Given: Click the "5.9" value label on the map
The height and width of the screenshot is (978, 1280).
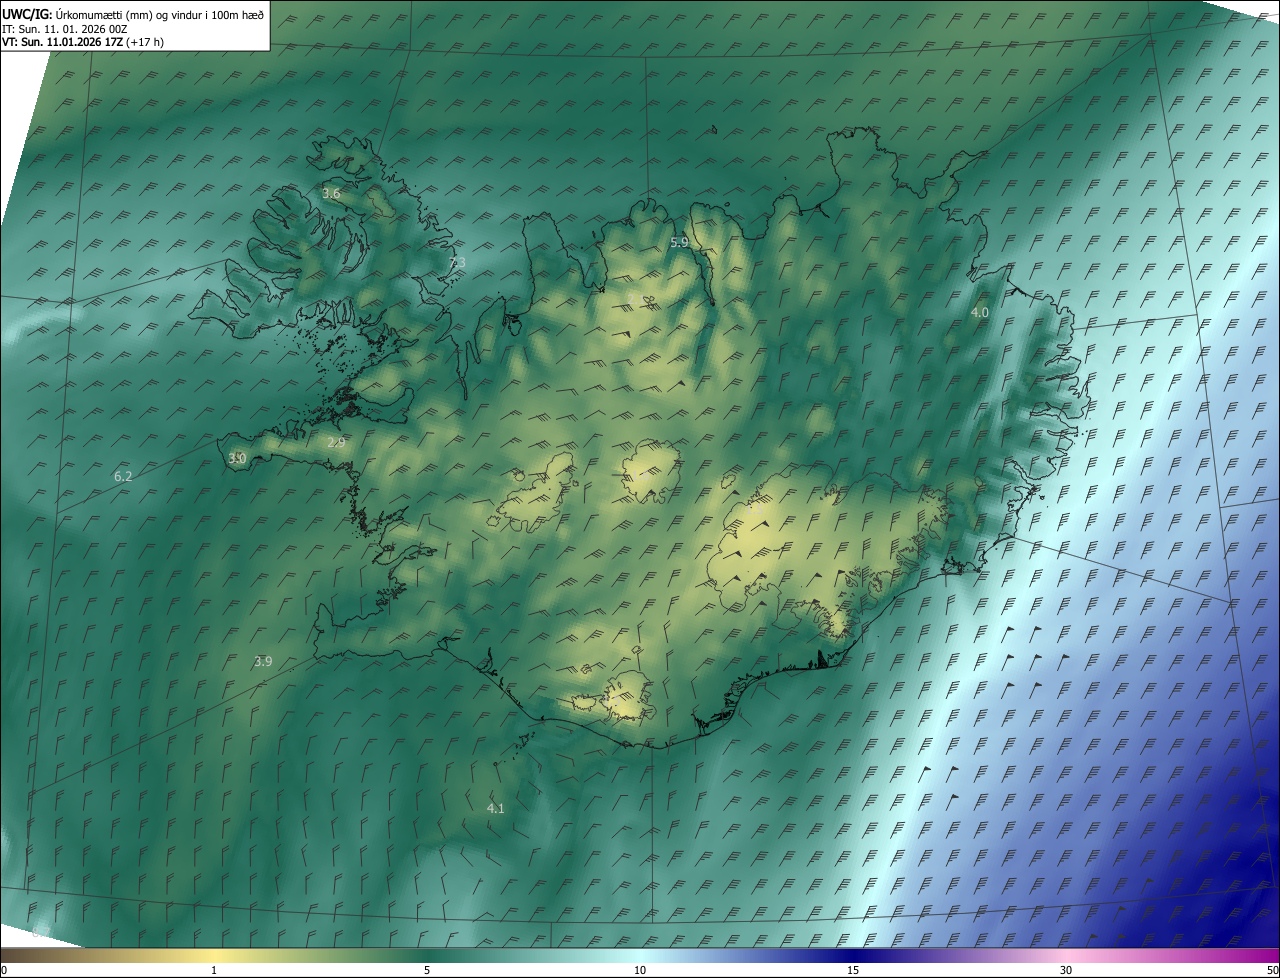Looking at the screenshot, I should (680, 243).
